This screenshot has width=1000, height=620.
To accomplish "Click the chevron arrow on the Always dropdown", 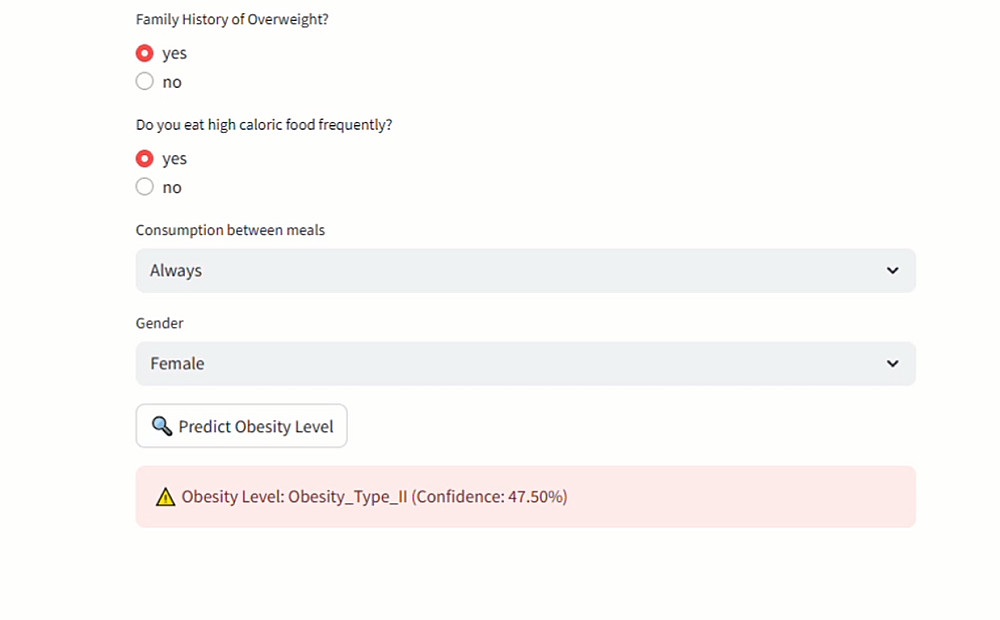I will (893, 270).
